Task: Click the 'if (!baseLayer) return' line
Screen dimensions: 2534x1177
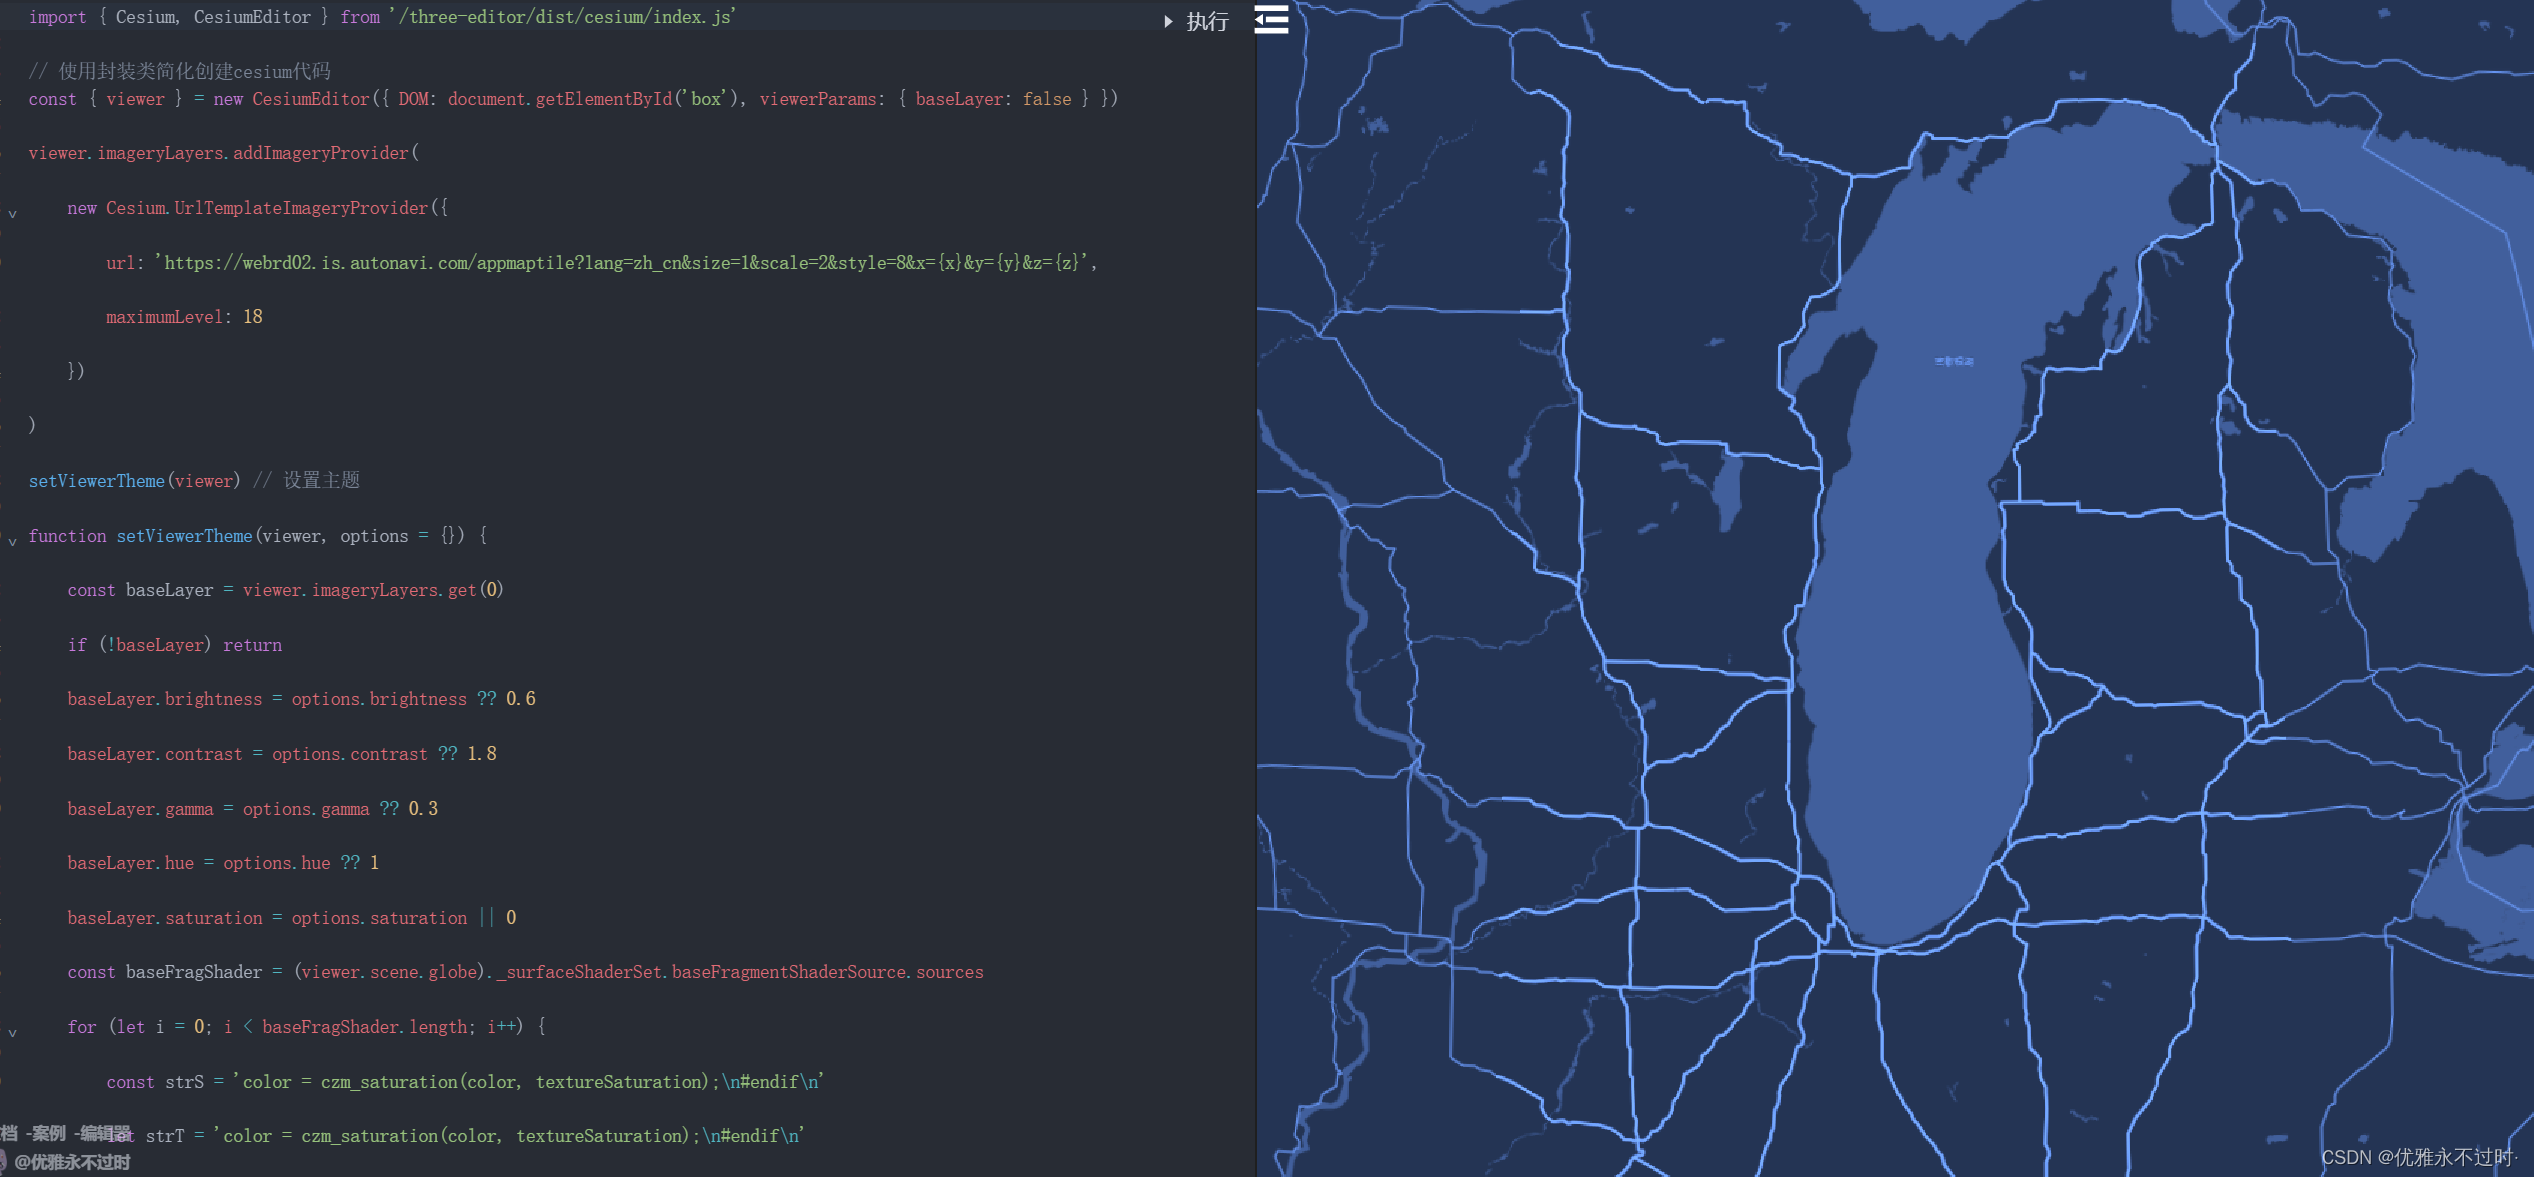Action: 175,645
